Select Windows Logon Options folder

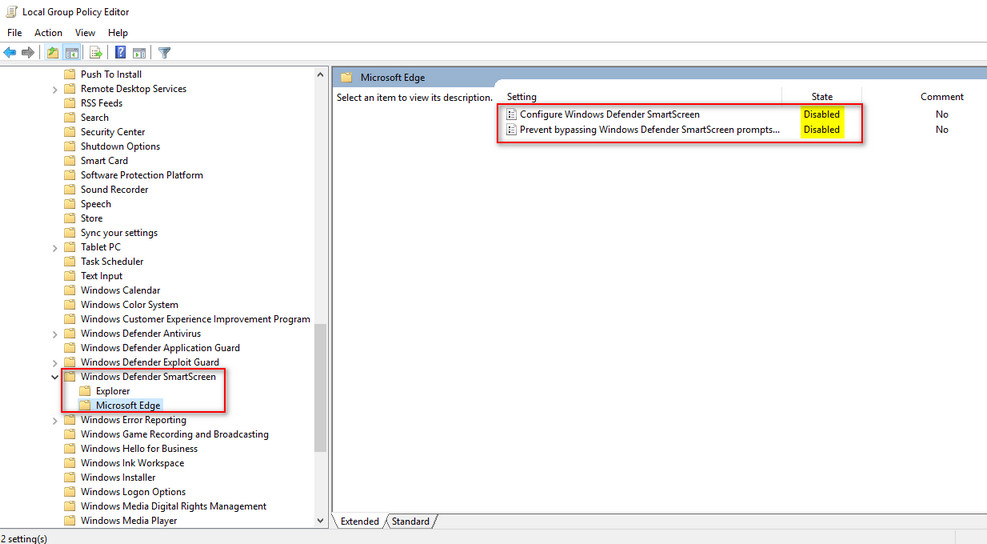coord(133,492)
